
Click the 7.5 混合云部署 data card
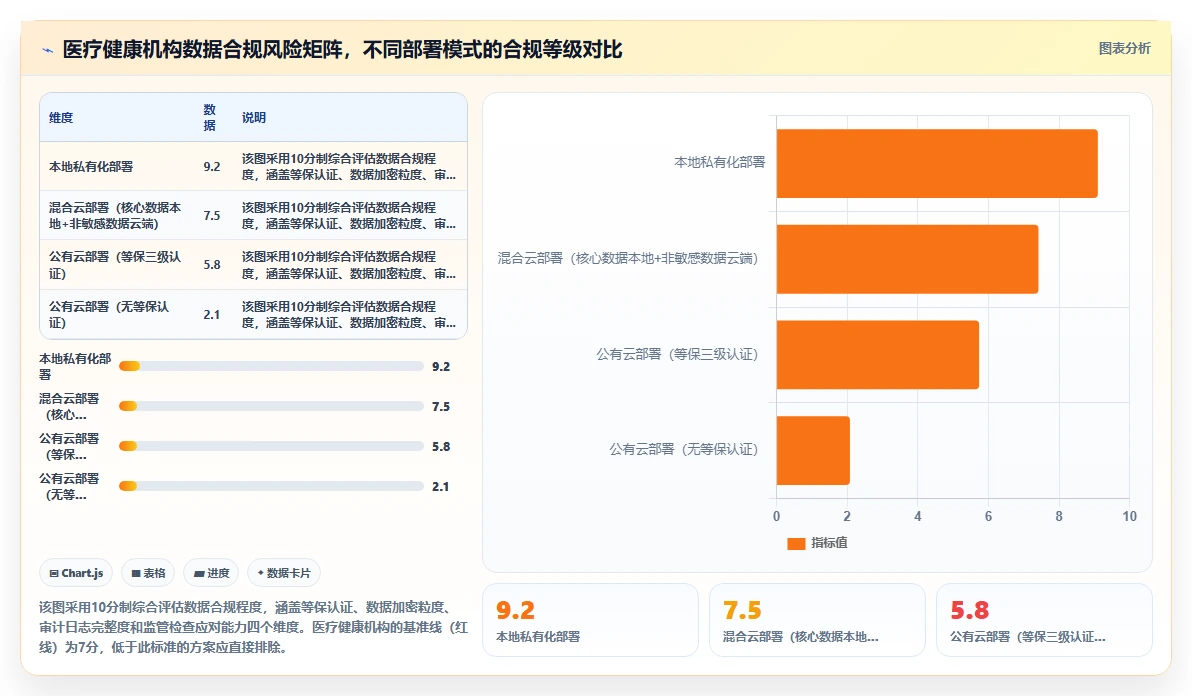coord(817,620)
